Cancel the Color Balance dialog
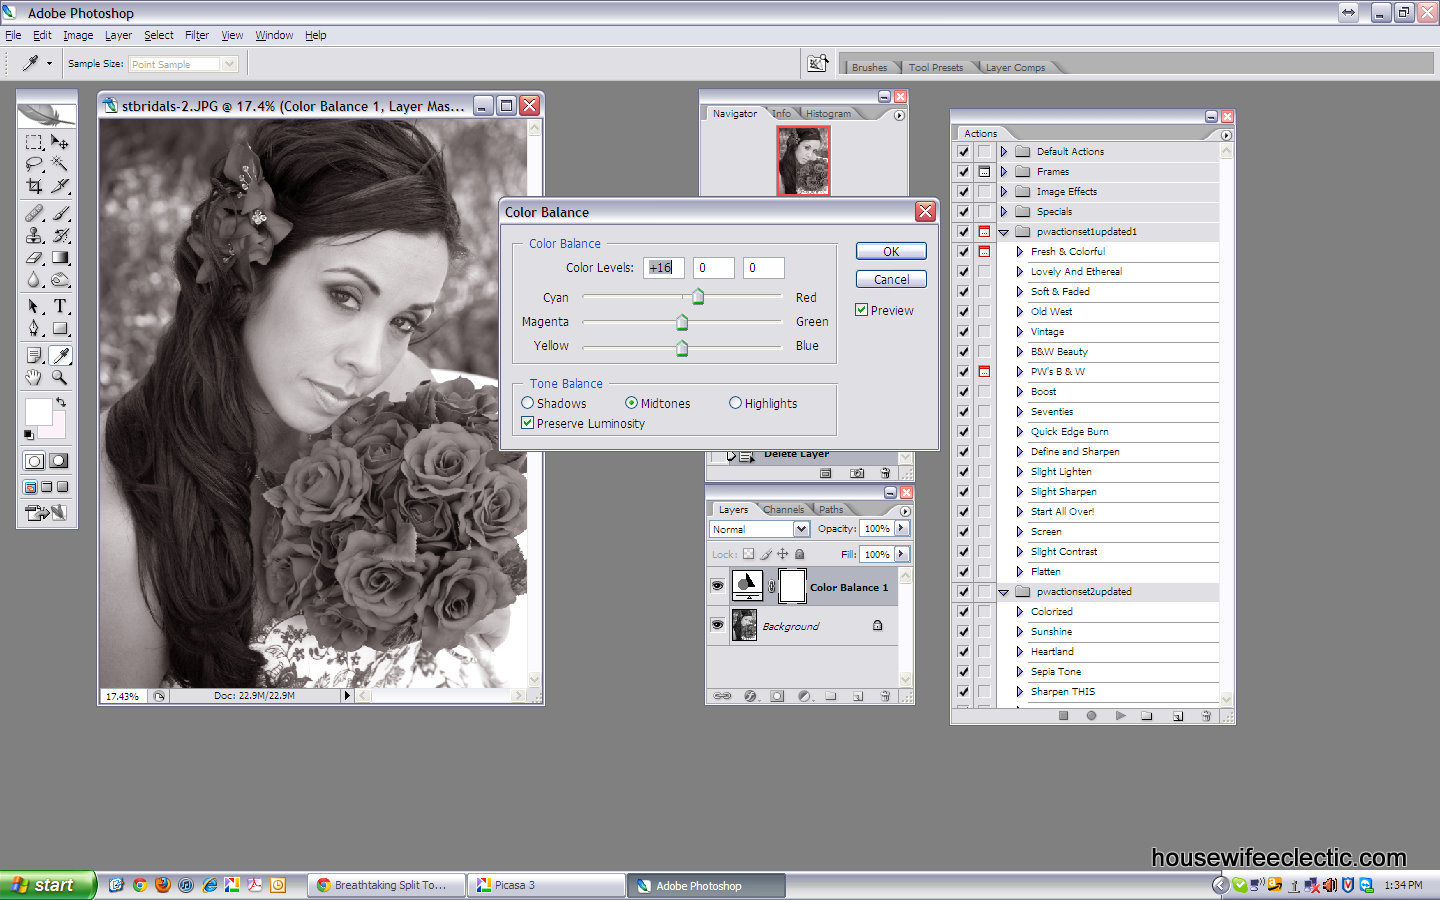Image resolution: width=1440 pixels, height=900 pixels. coord(890,279)
